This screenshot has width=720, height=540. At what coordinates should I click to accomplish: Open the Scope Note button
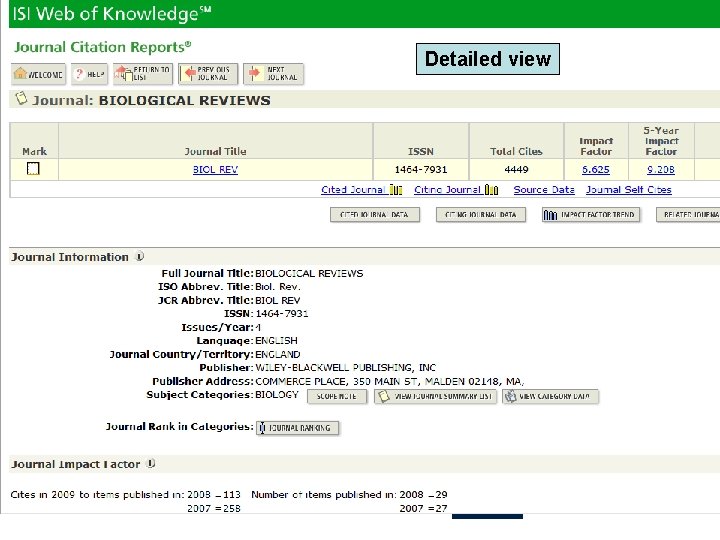coord(337,396)
